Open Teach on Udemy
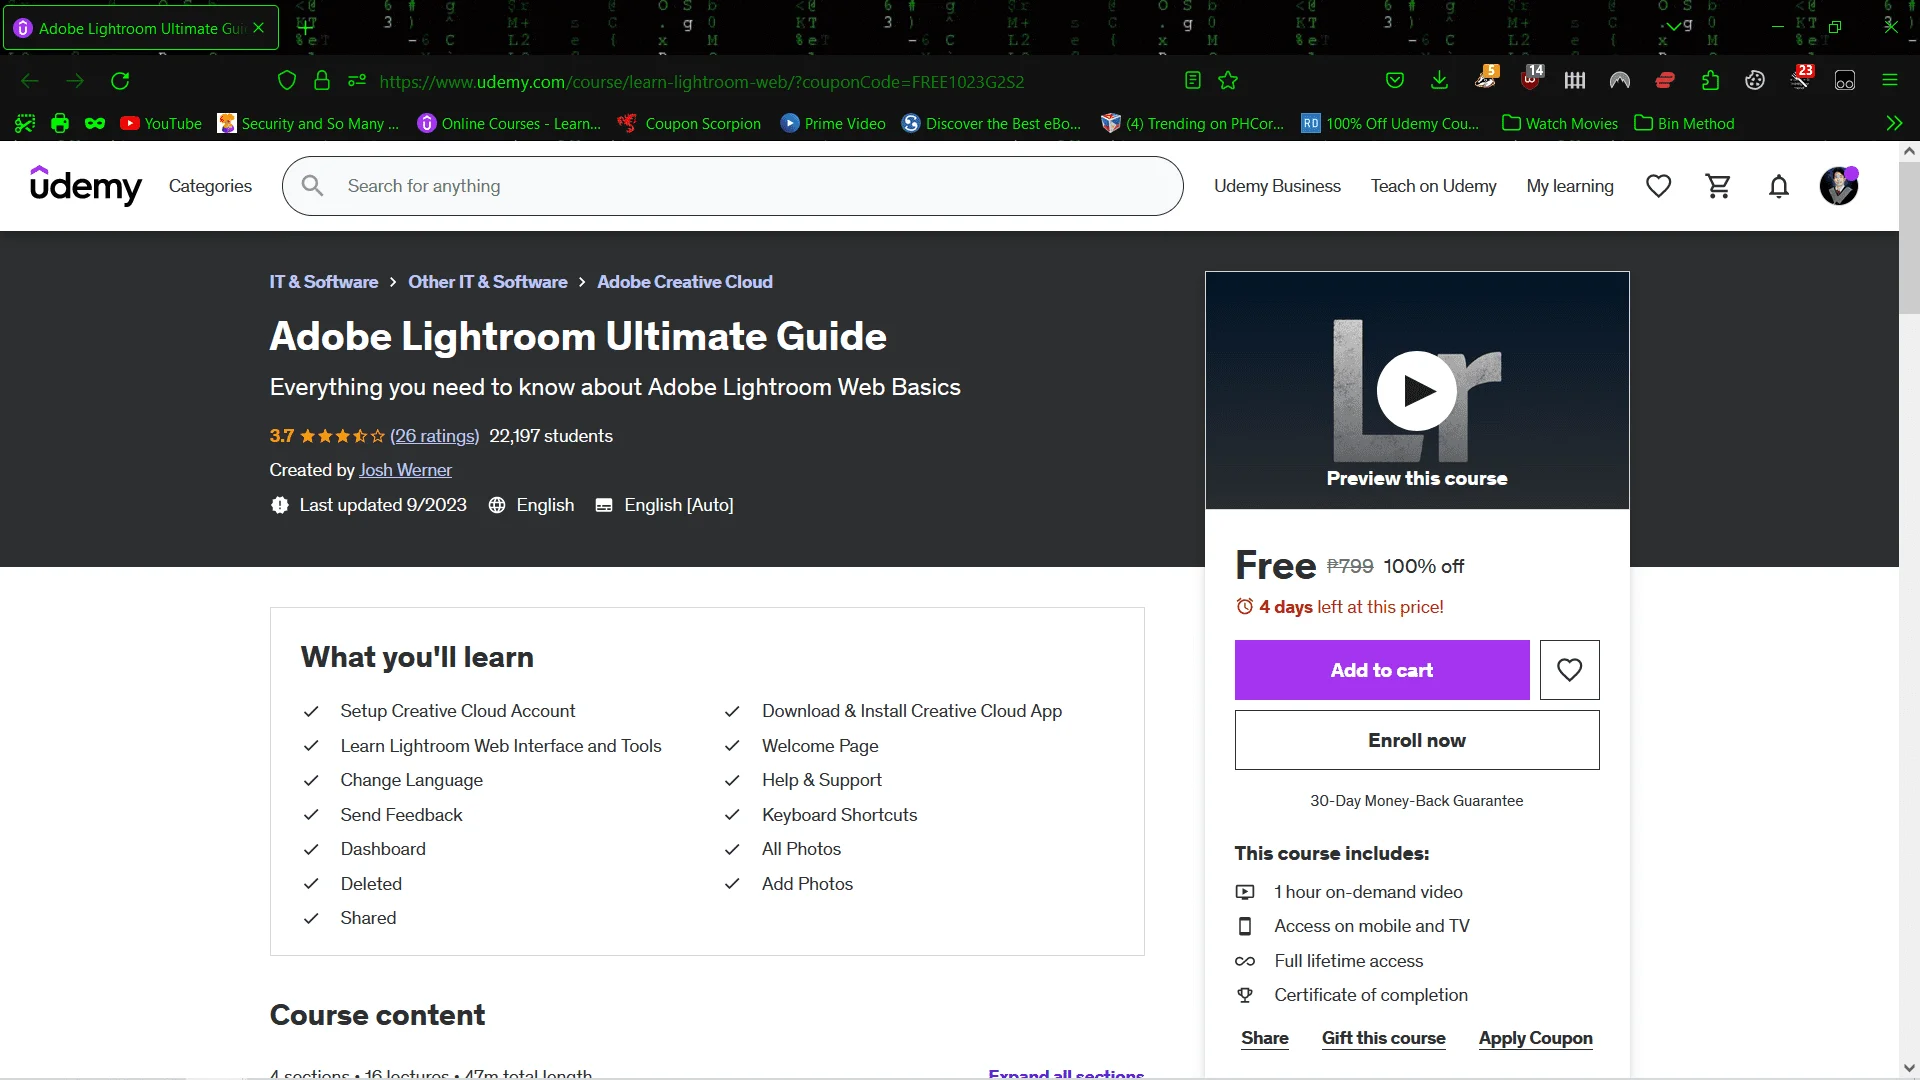The image size is (1920, 1080). (x=1433, y=186)
